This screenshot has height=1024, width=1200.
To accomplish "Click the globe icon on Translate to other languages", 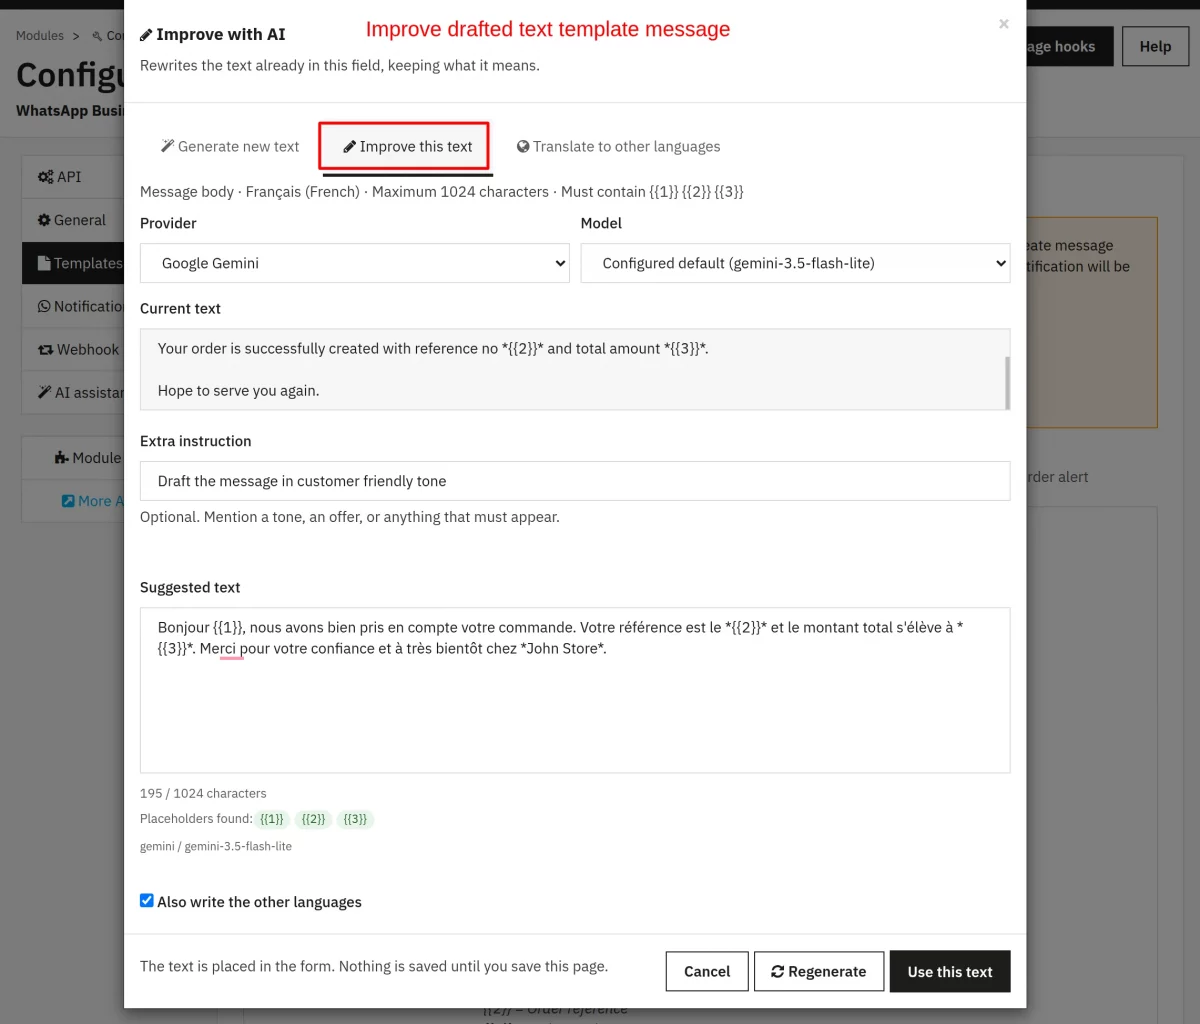I will click(523, 146).
